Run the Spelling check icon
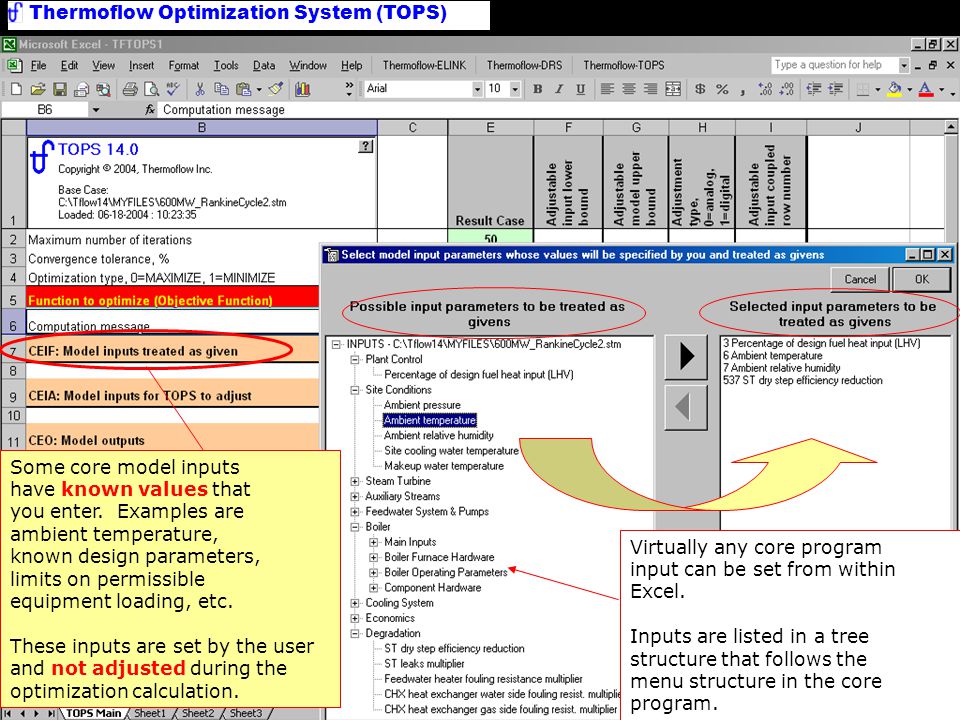This screenshot has width=960, height=720. click(x=173, y=89)
